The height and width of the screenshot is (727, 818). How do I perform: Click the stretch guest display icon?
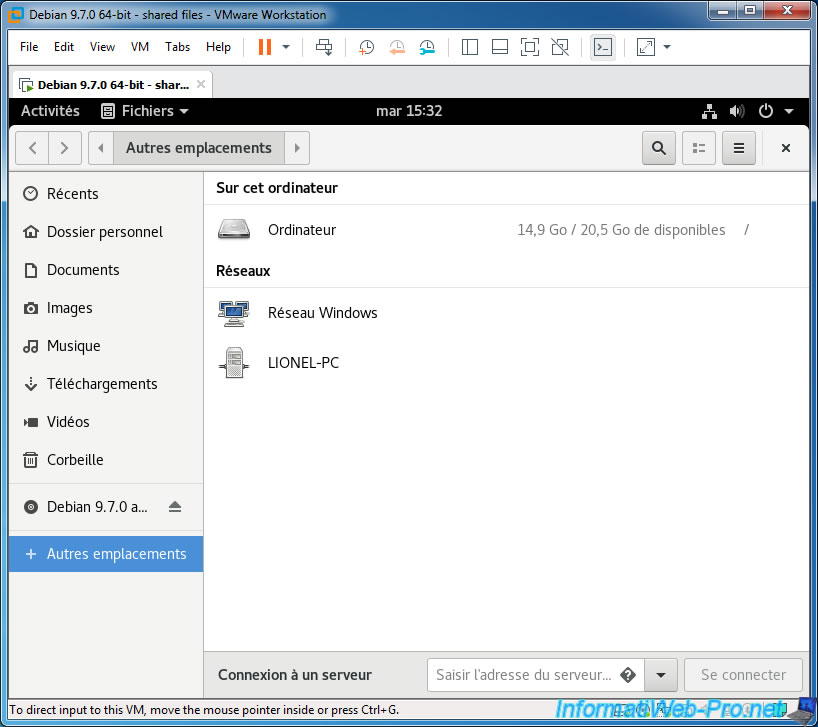pyautogui.click(x=646, y=47)
